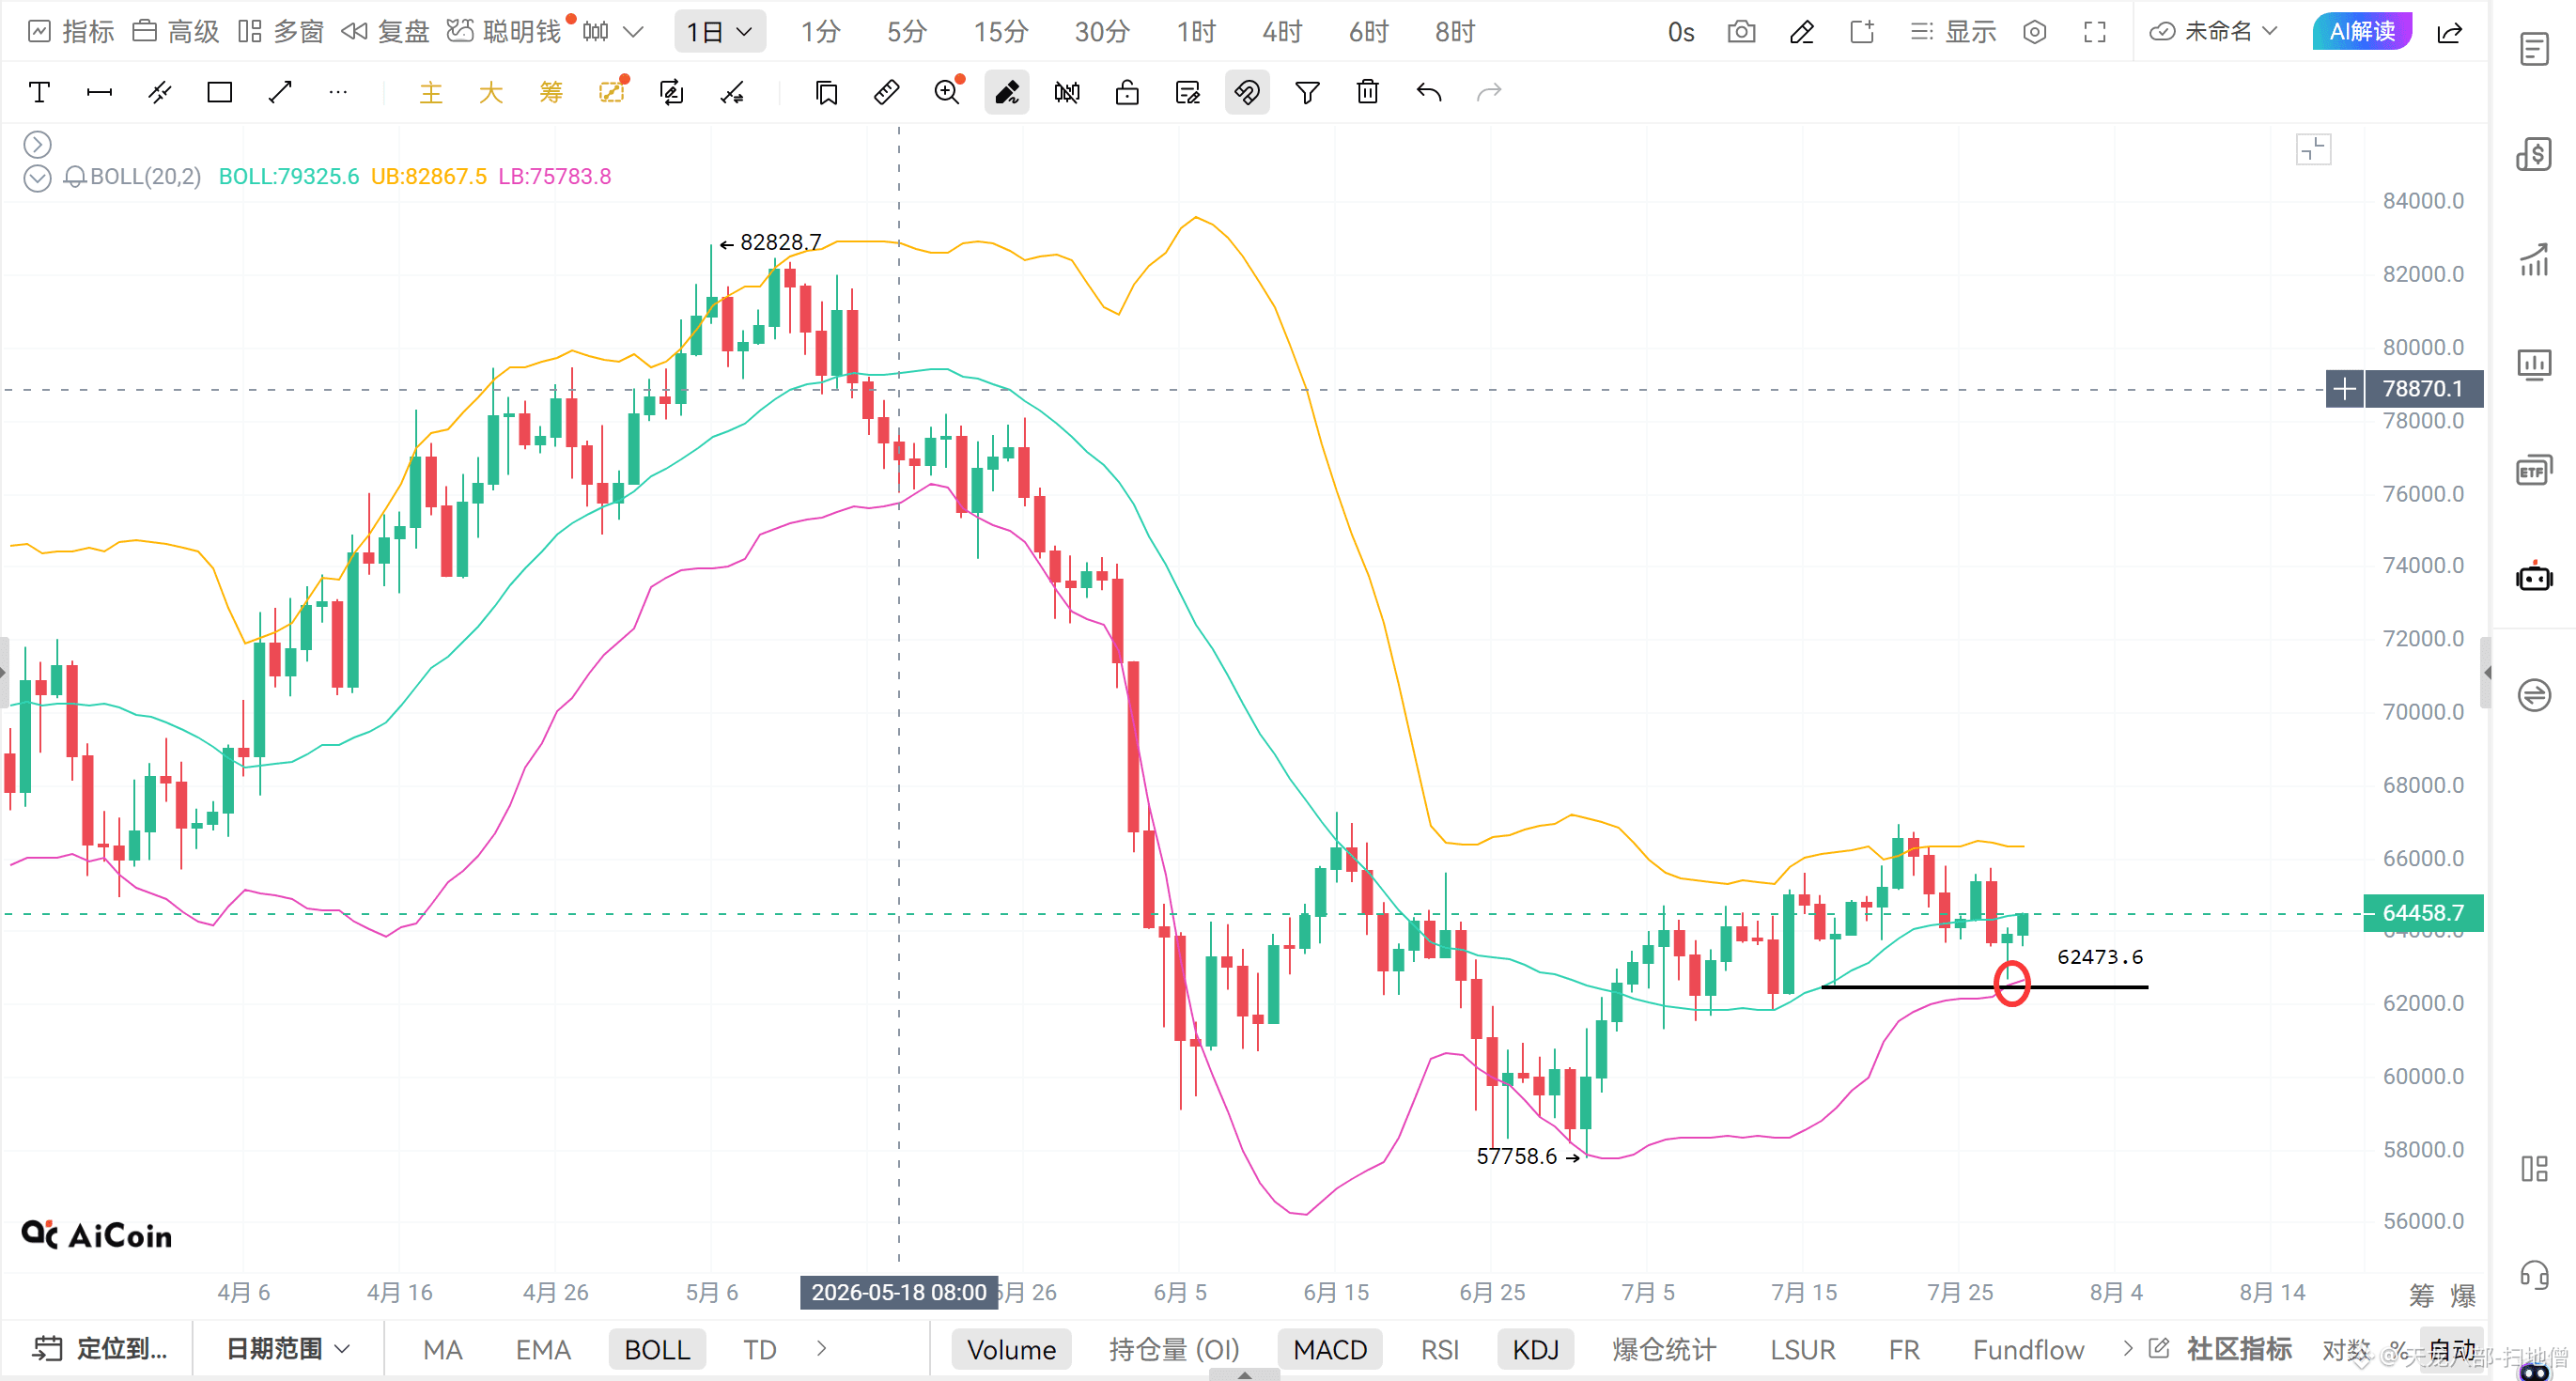Expand more main indicators chevron after TD

point(821,1349)
